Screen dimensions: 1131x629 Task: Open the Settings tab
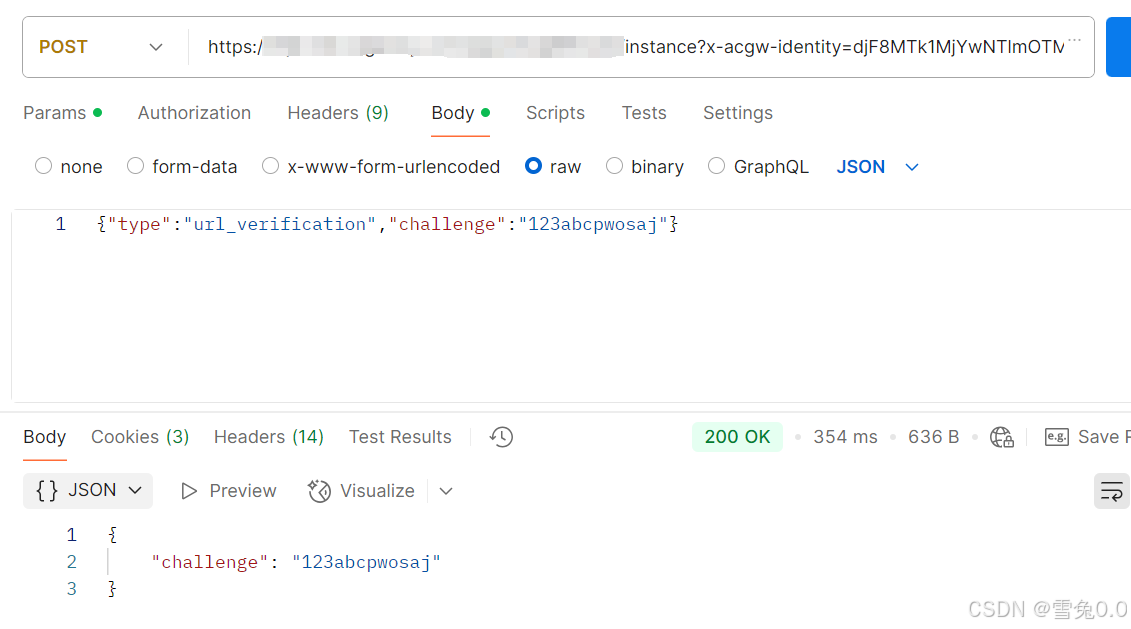click(738, 113)
